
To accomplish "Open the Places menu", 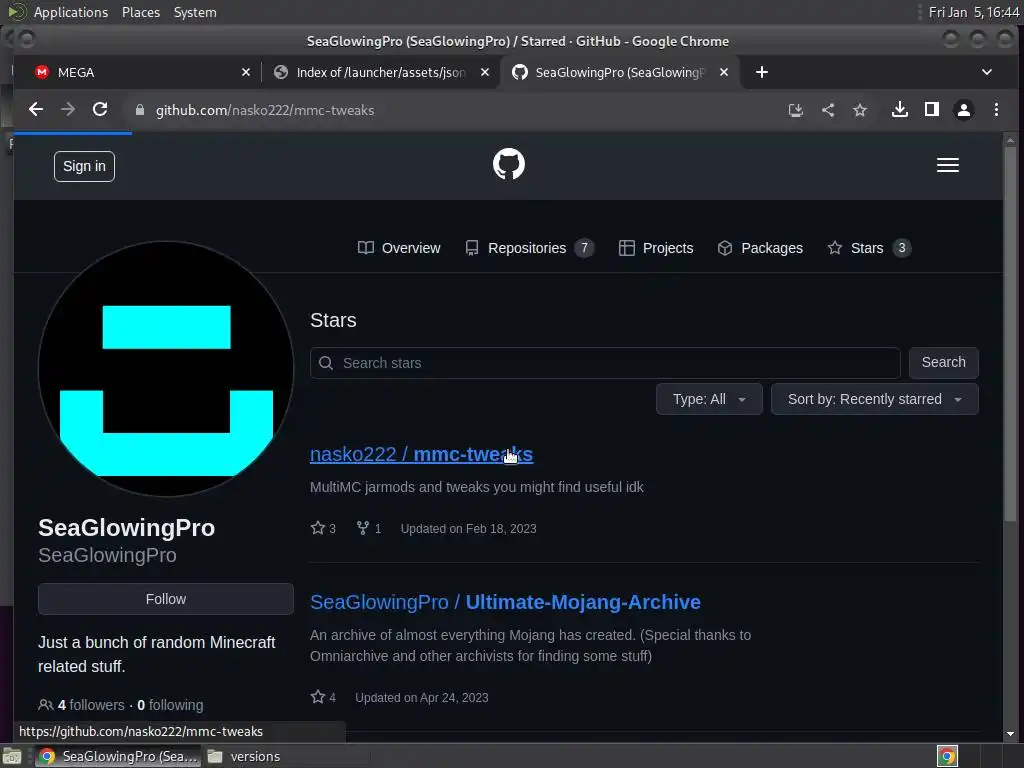I will pyautogui.click(x=140, y=12).
